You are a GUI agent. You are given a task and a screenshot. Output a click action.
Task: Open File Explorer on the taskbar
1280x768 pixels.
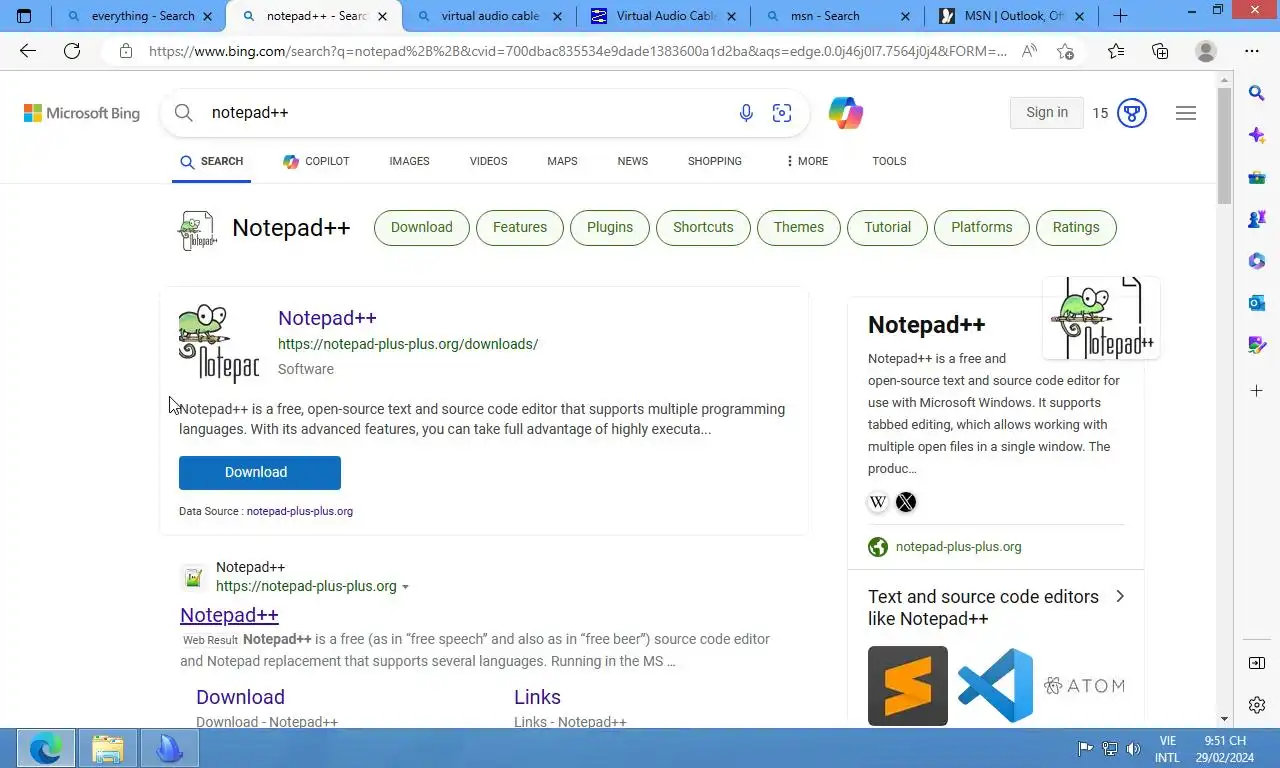tap(108, 748)
